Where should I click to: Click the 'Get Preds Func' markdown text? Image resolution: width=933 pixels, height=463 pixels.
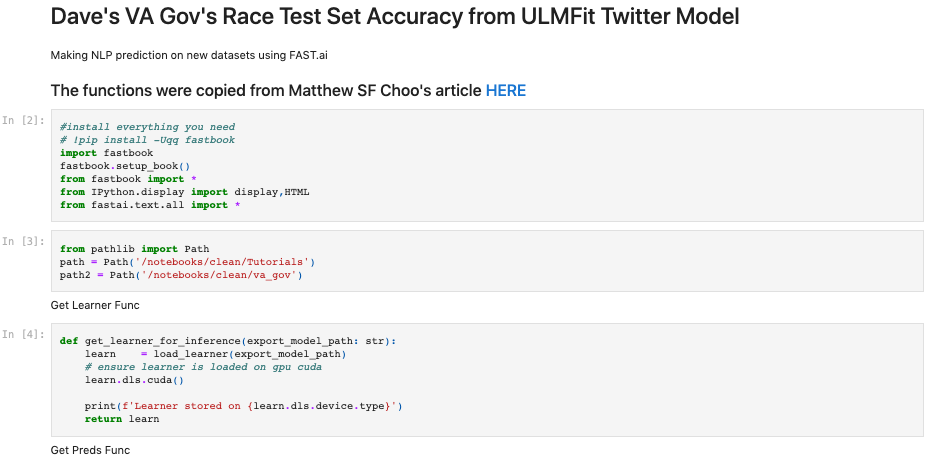(x=90, y=450)
